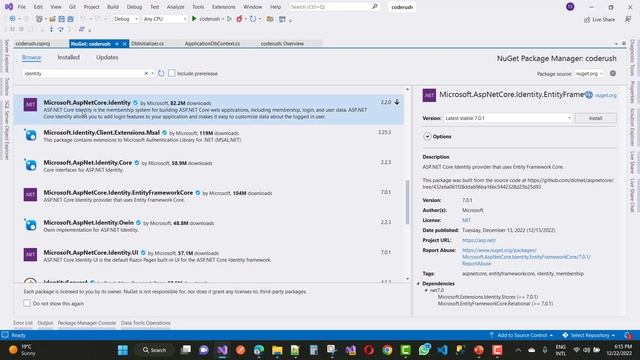Enable Include prerelease checkbox
The height and width of the screenshot is (360, 640).
(x=171, y=73)
